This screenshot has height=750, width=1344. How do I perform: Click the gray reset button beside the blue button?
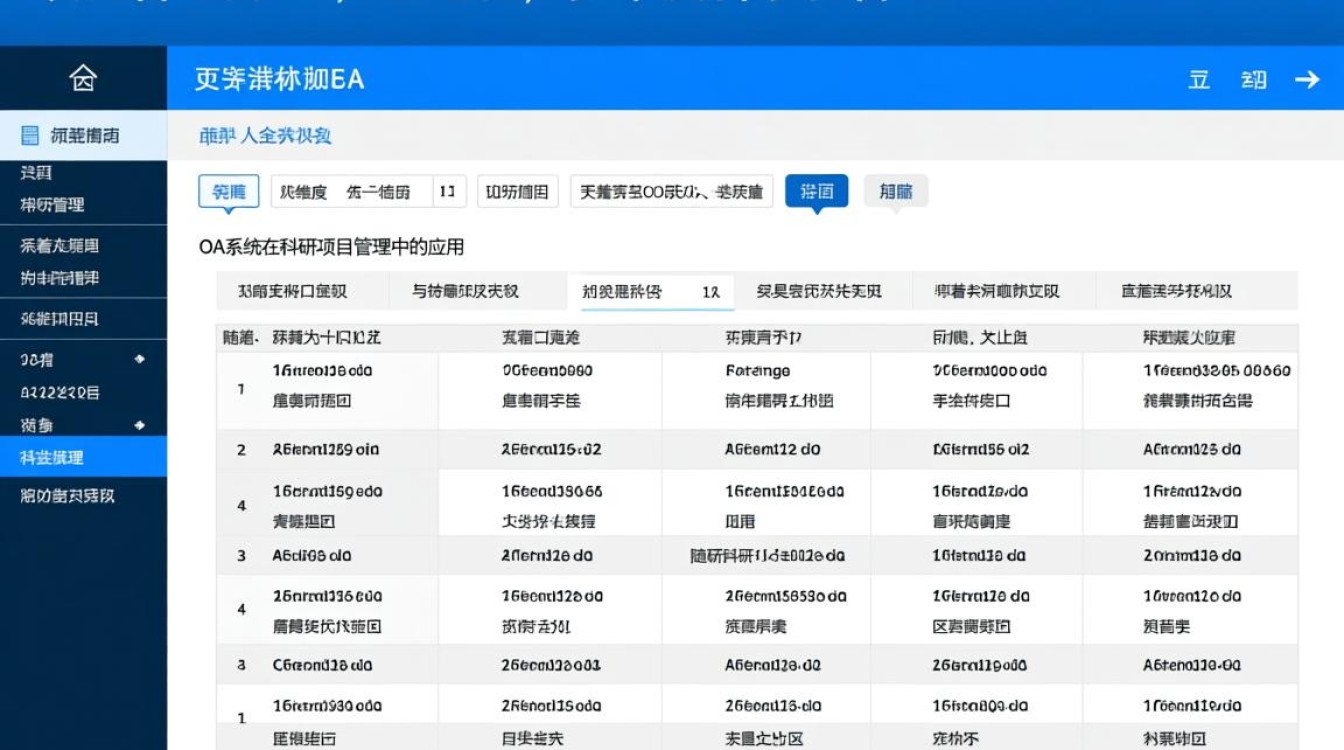click(x=895, y=191)
